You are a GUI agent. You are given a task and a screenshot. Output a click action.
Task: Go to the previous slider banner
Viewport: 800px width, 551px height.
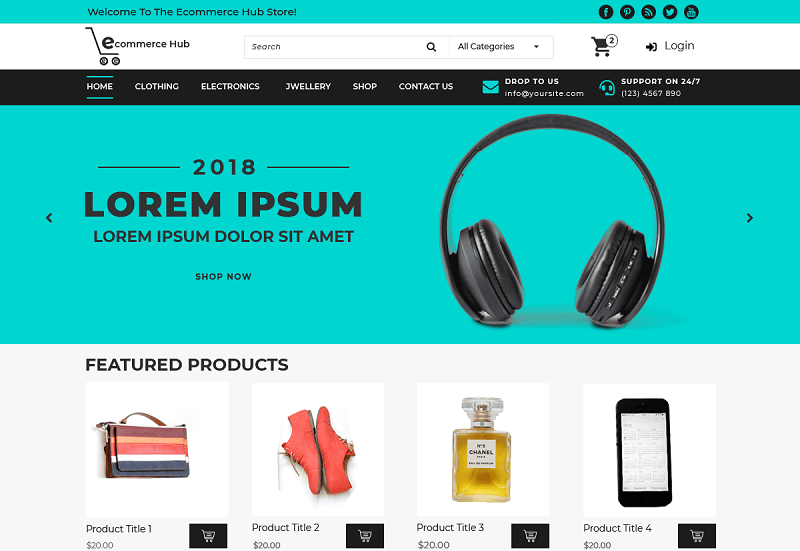click(49, 218)
